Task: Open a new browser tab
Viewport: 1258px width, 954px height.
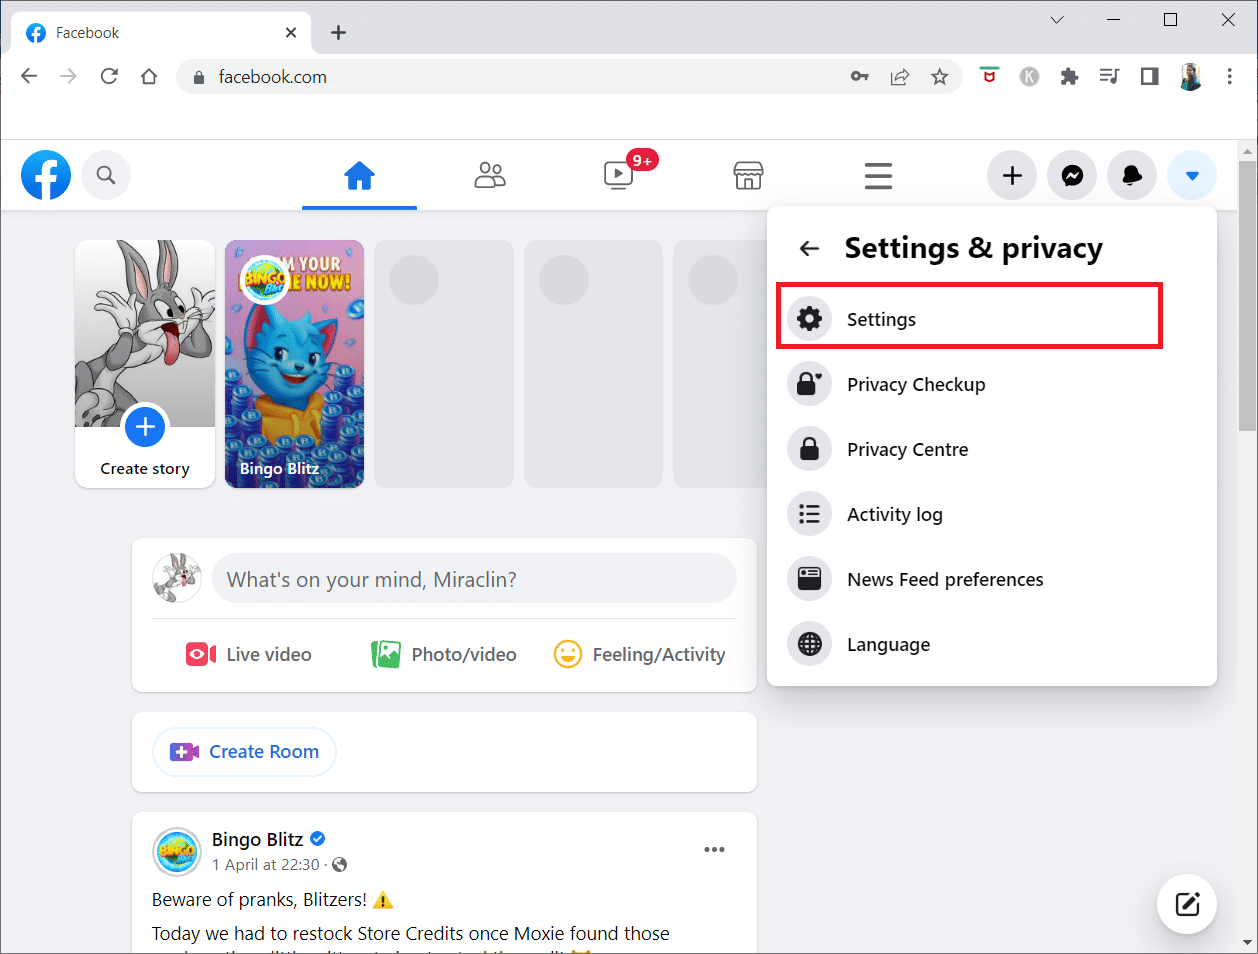Action: pos(339,33)
